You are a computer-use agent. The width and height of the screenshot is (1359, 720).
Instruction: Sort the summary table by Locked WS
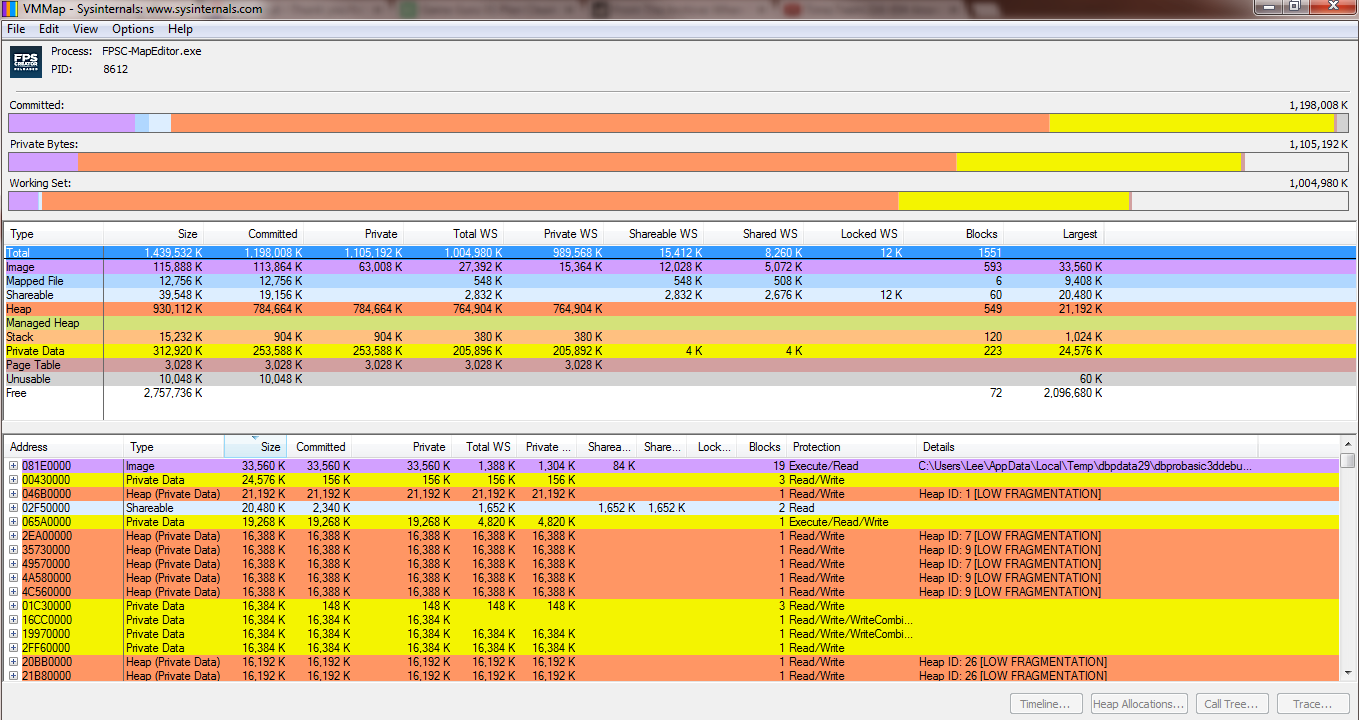point(853,234)
